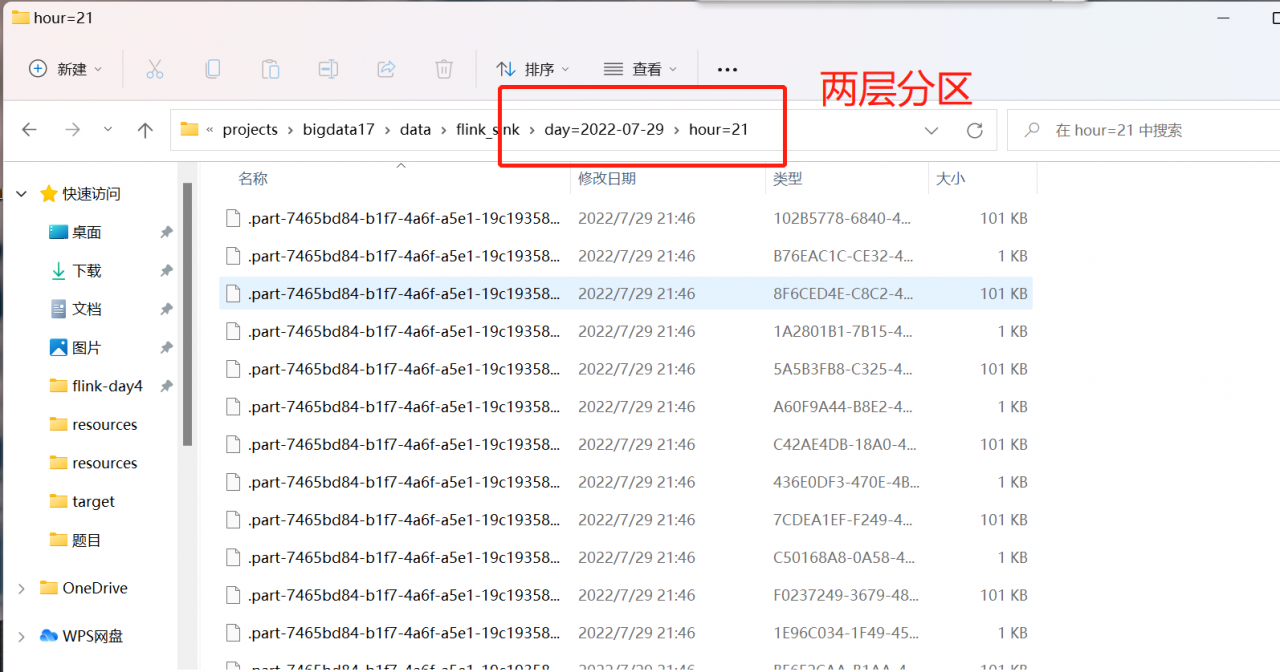Select file with type B76EAC1C-CE32-4...
Image resolution: width=1280 pixels, height=672 pixels.
[626, 256]
